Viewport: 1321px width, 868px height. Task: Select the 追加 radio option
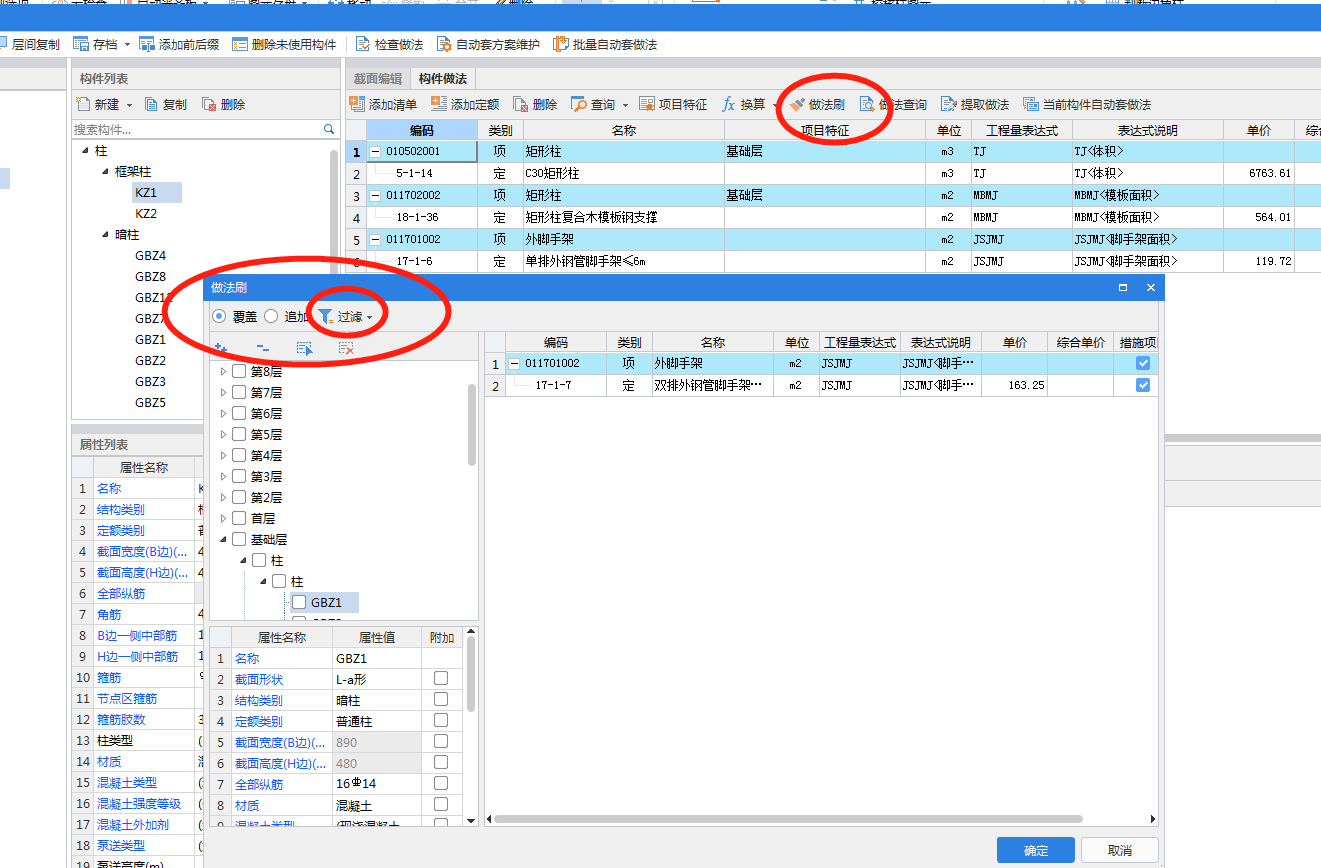coord(271,316)
